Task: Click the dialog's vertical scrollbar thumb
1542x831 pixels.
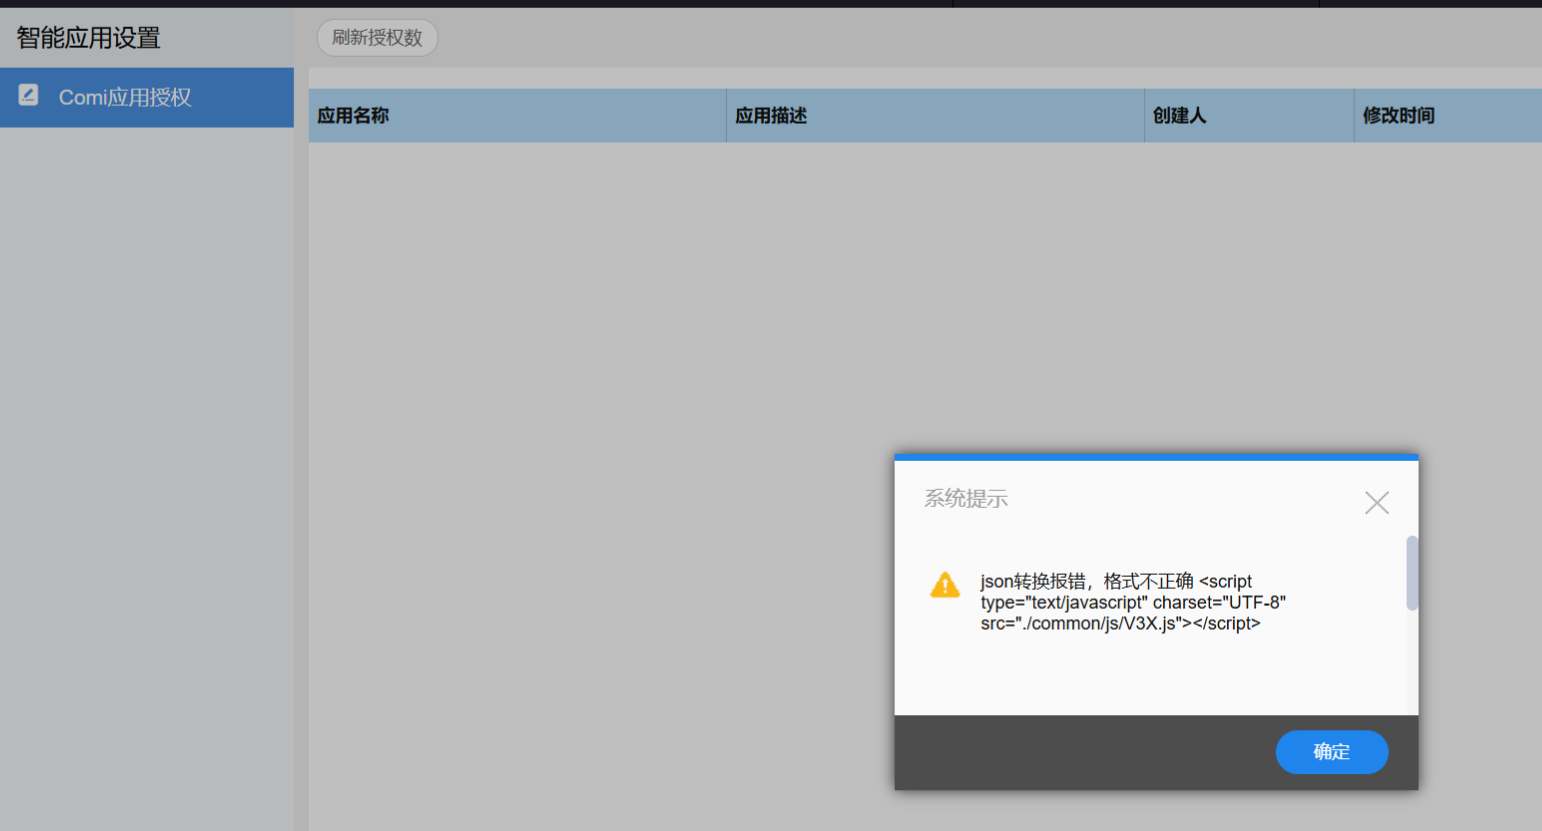Action: coord(1412,573)
